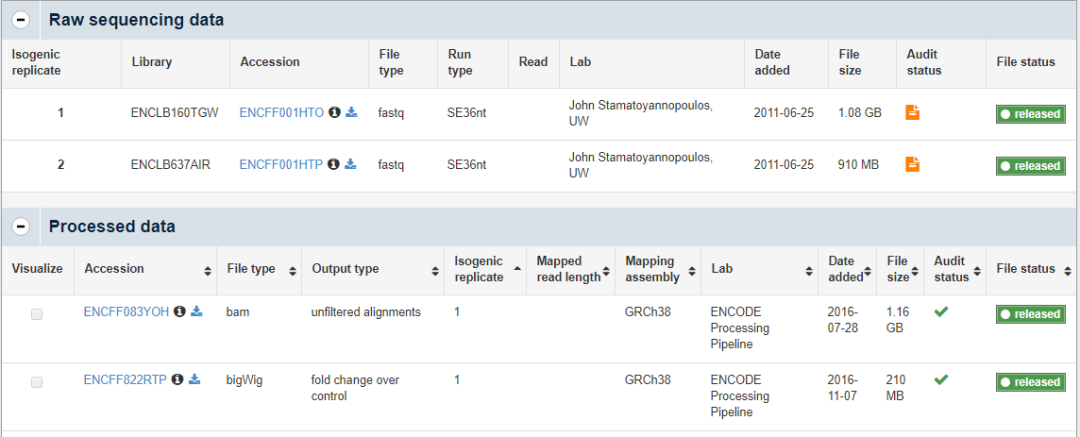Download file ENCFF001HTO
1080x437 pixels.
[351, 113]
